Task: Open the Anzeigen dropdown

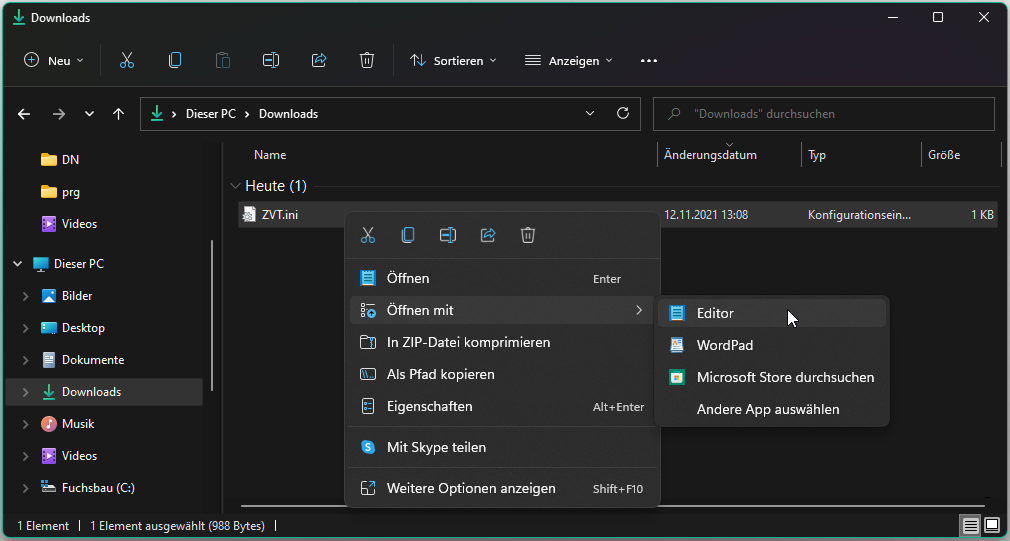Action: (x=568, y=61)
